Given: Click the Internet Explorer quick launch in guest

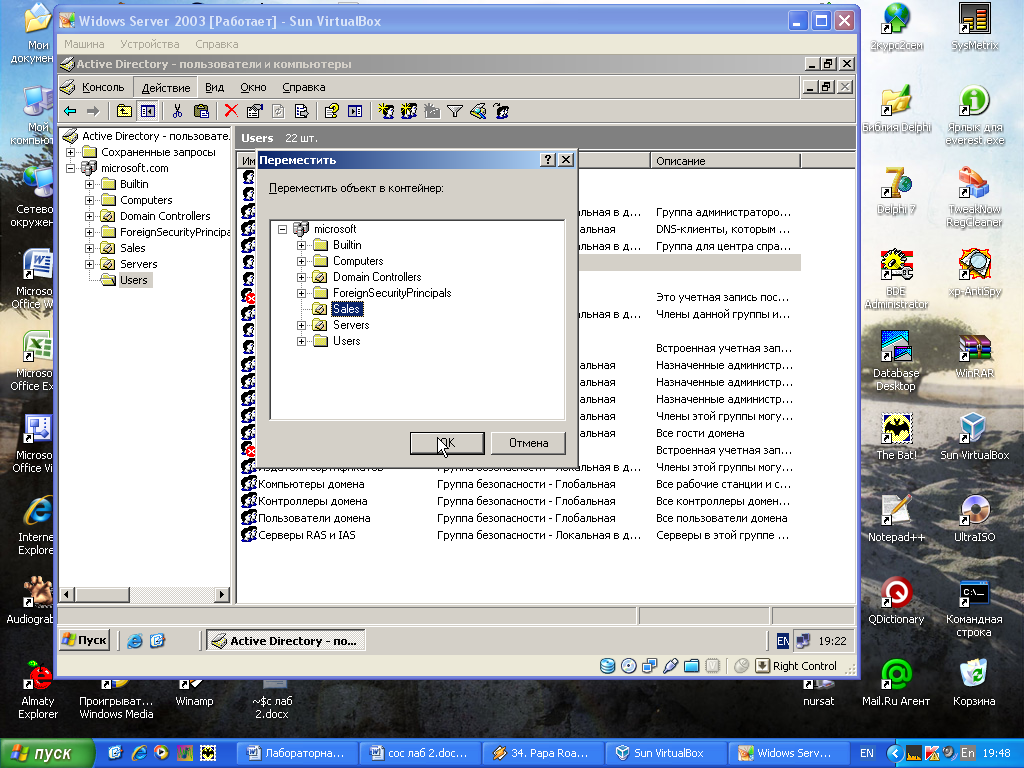Looking at the screenshot, I should click(135, 641).
